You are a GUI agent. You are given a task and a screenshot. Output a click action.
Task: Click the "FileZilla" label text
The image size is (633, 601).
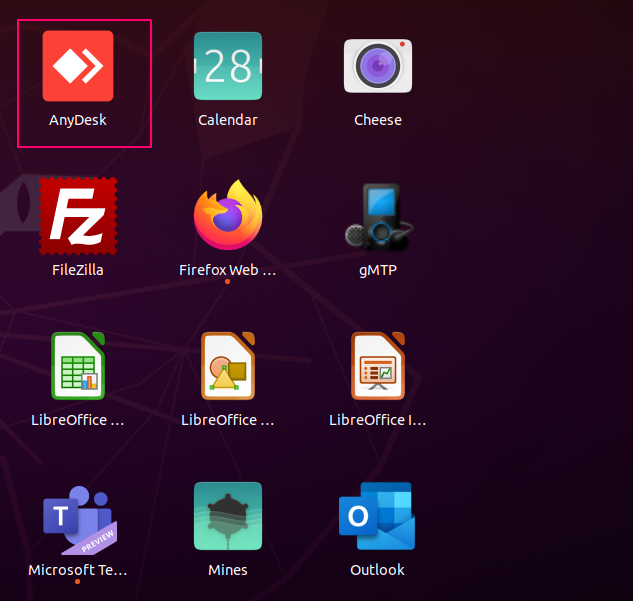[78, 270]
